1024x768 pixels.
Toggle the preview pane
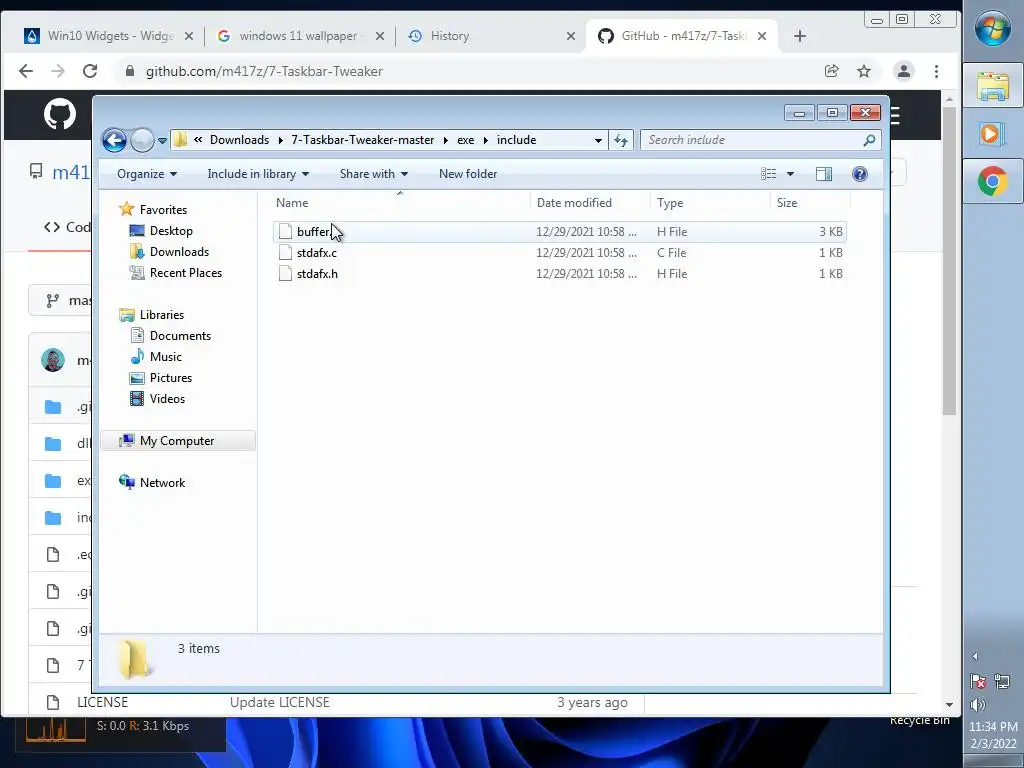[x=824, y=174]
